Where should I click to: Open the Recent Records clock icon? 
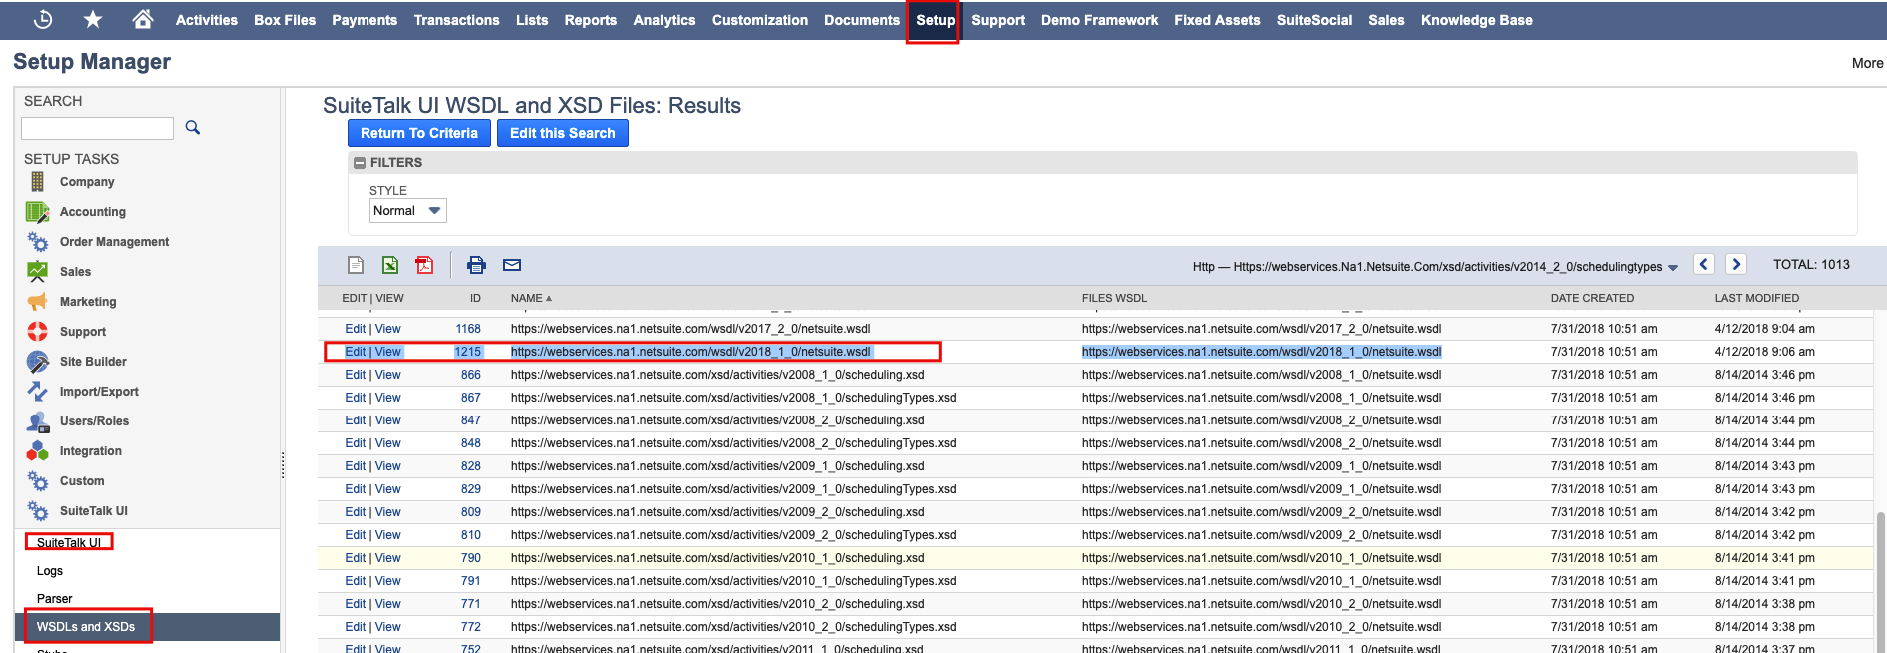point(43,19)
